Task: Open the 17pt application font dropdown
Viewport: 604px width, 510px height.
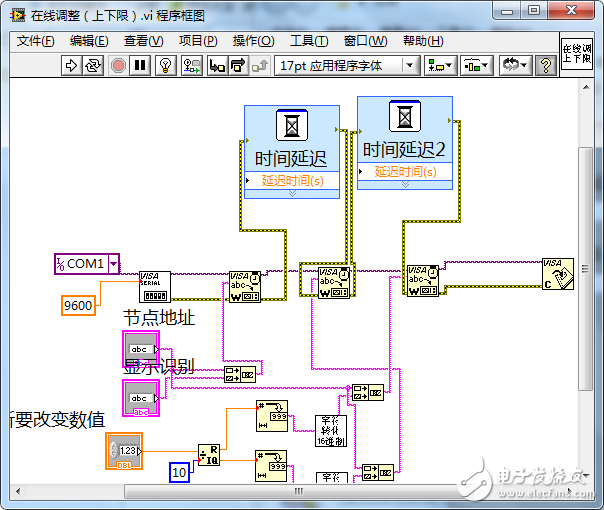Action: 347,65
